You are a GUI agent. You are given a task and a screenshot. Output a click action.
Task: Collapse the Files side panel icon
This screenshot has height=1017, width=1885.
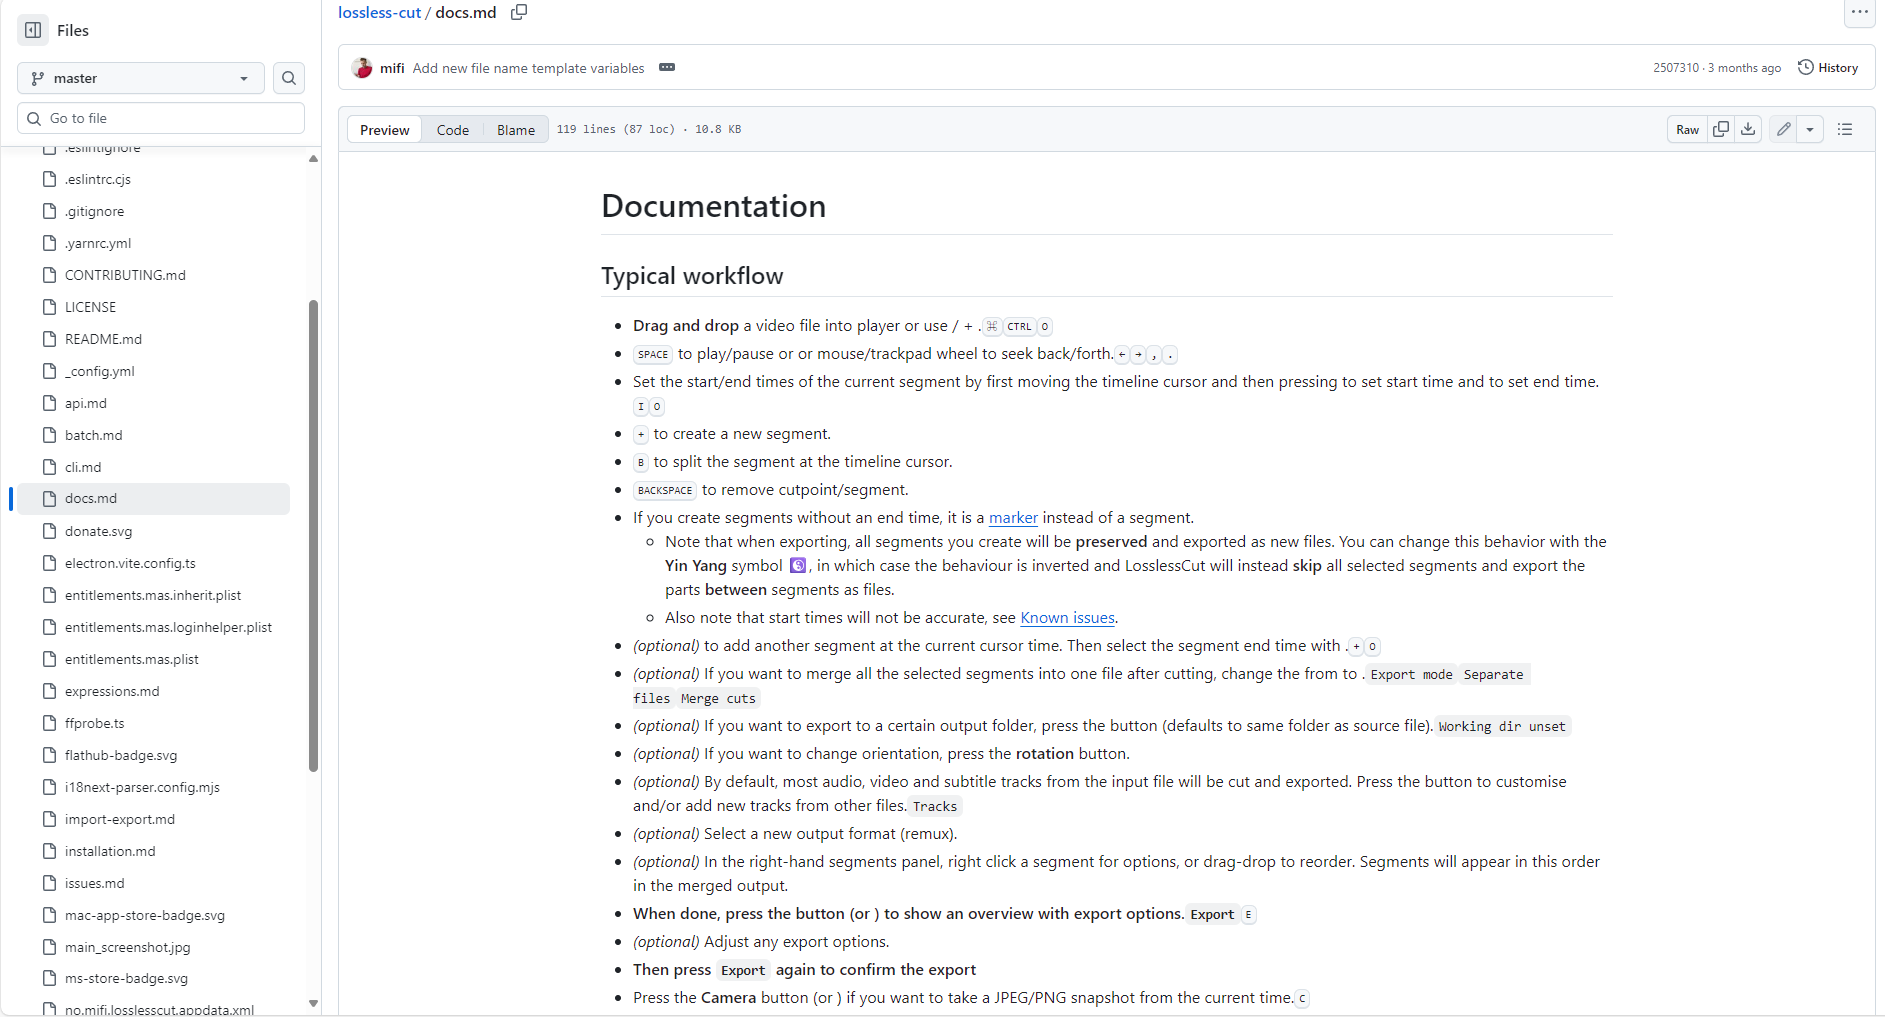click(x=33, y=30)
